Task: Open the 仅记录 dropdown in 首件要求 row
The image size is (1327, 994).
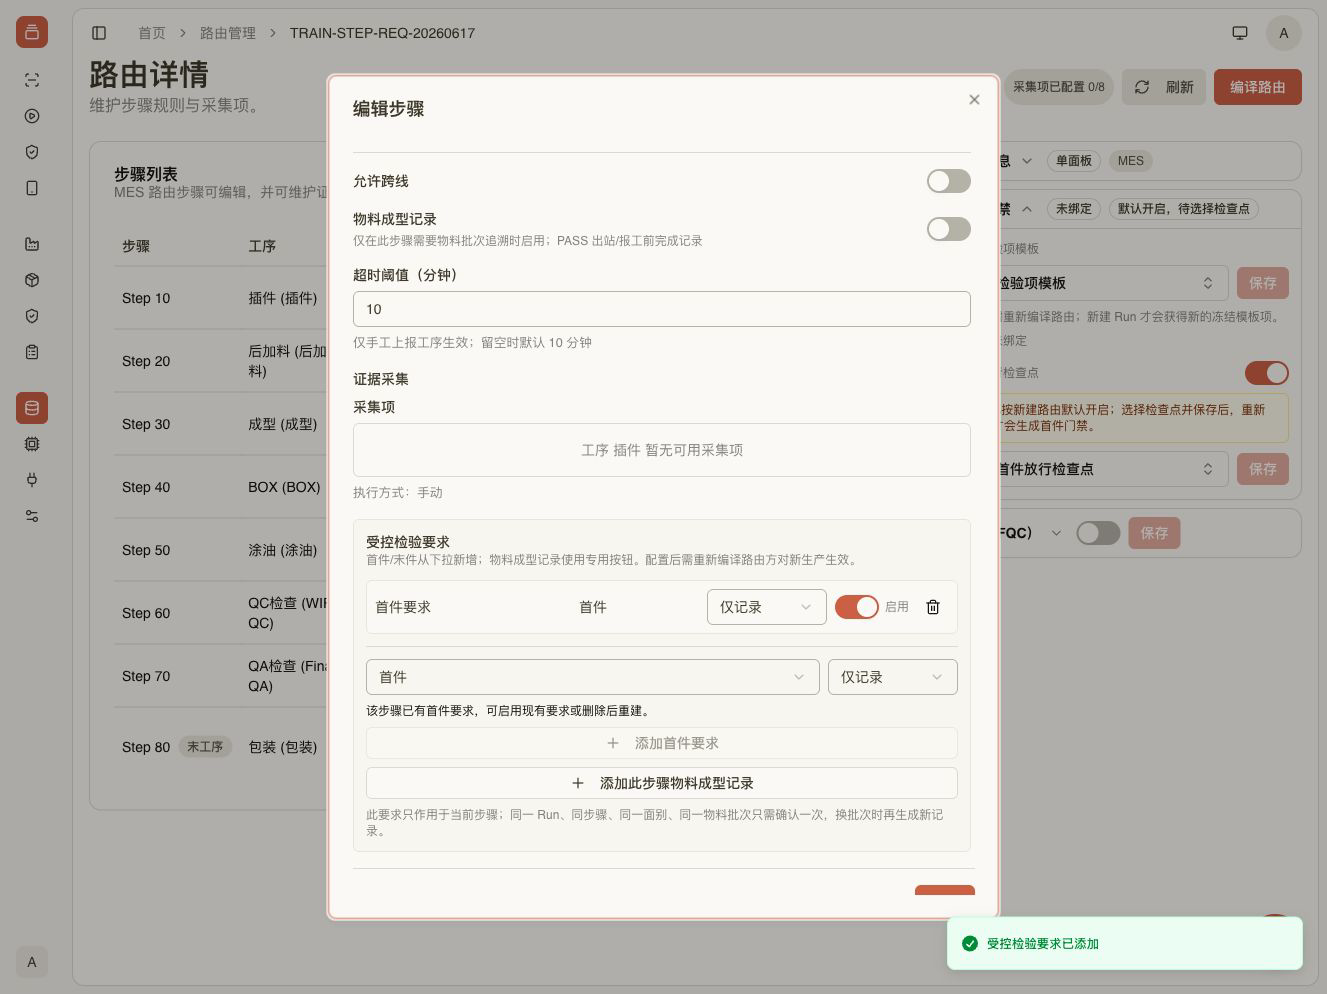Action: pyautogui.click(x=767, y=607)
